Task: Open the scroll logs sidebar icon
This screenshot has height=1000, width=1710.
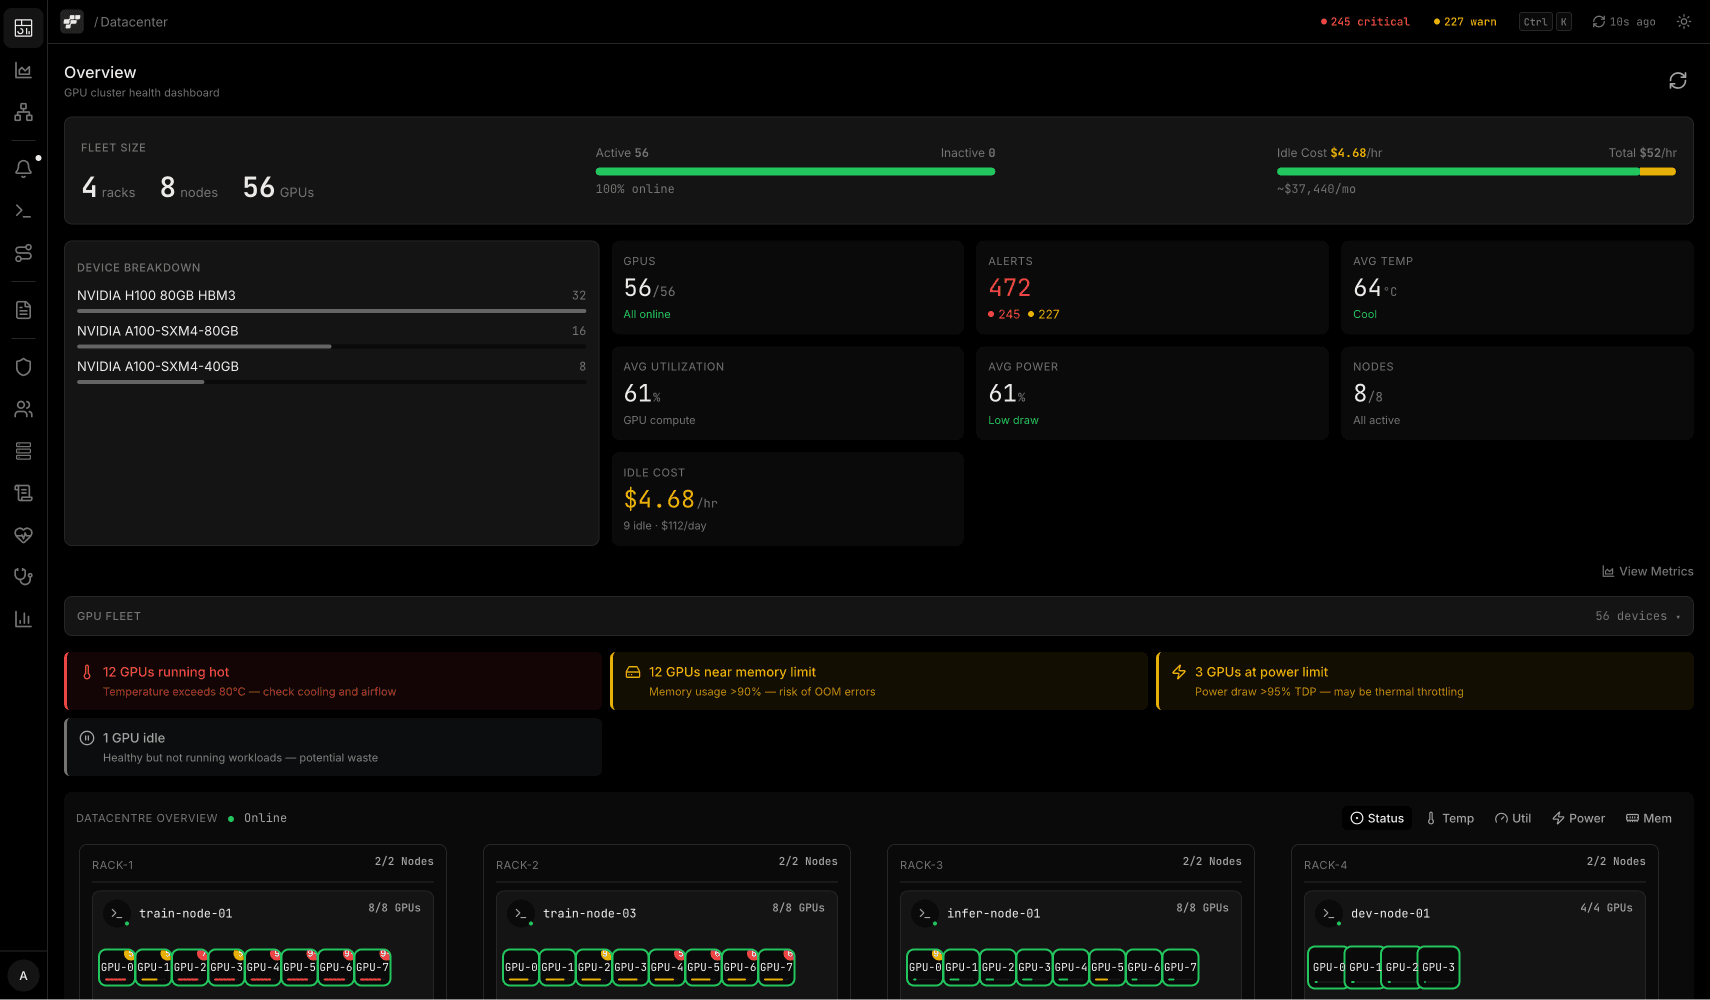Action: pyautogui.click(x=23, y=493)
